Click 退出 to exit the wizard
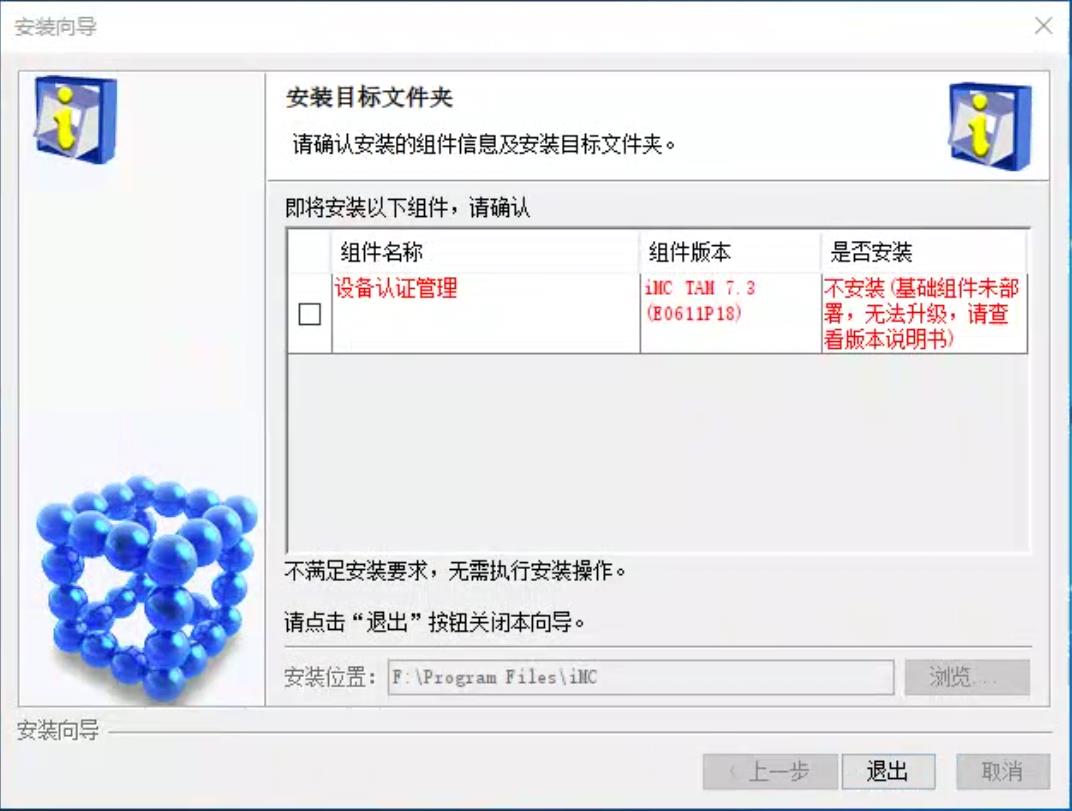Screen dimensions: 1072x811 click(888, 771)
